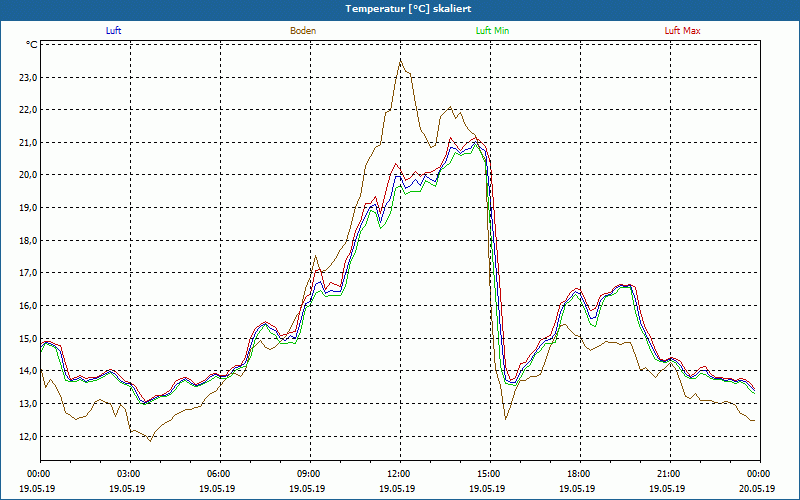Click the '13,0' y-axis value
The image size is (800, 500).
coord(28,404)
